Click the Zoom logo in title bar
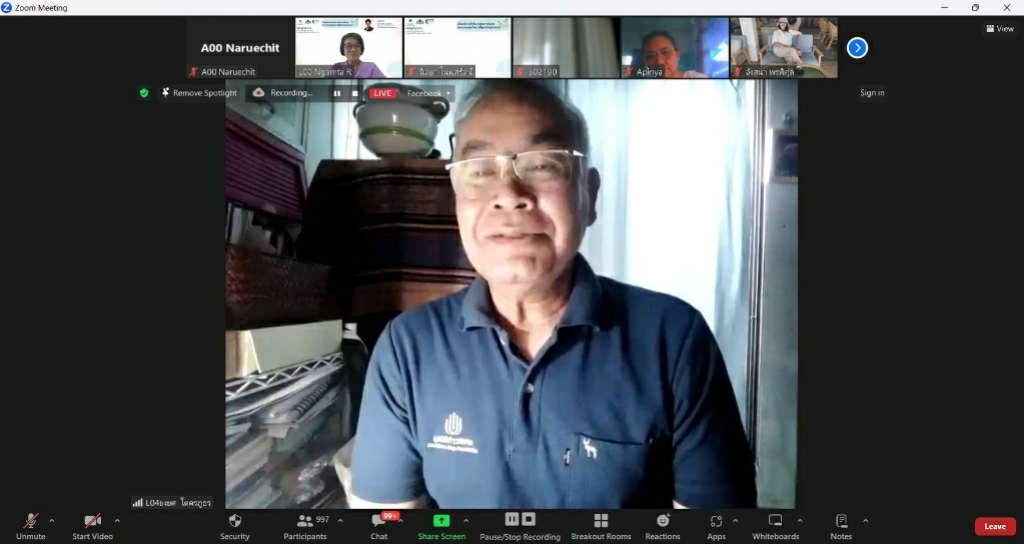 pyautogui.click(x=7, y=8)
